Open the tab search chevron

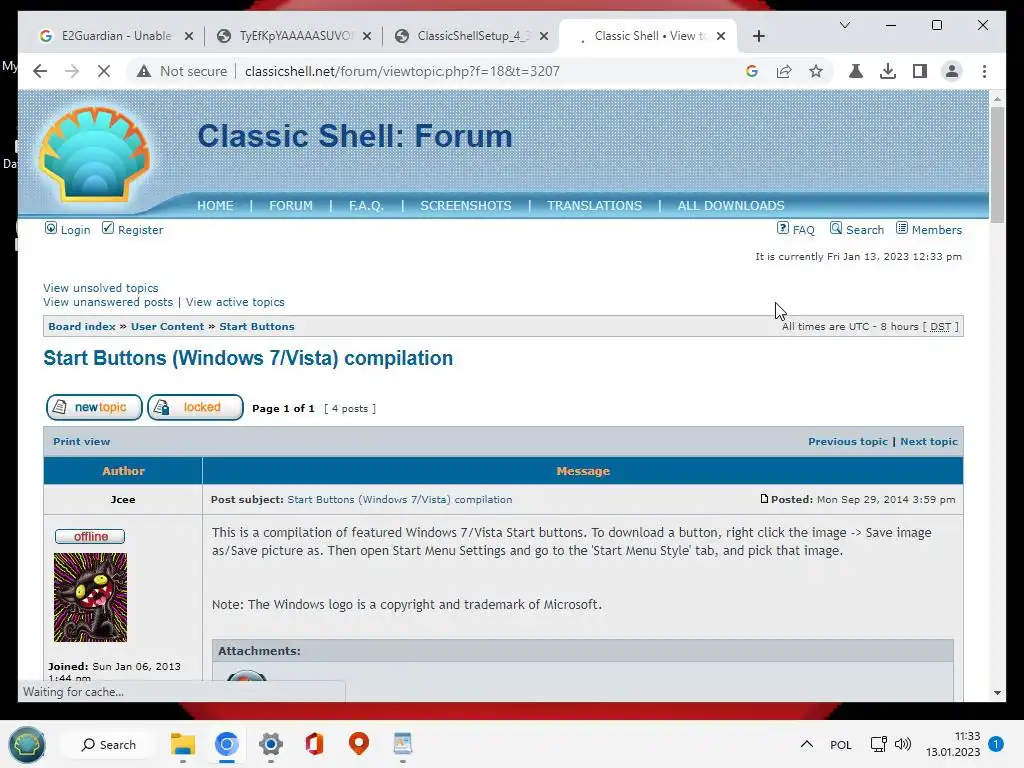(x=844, y=25)
